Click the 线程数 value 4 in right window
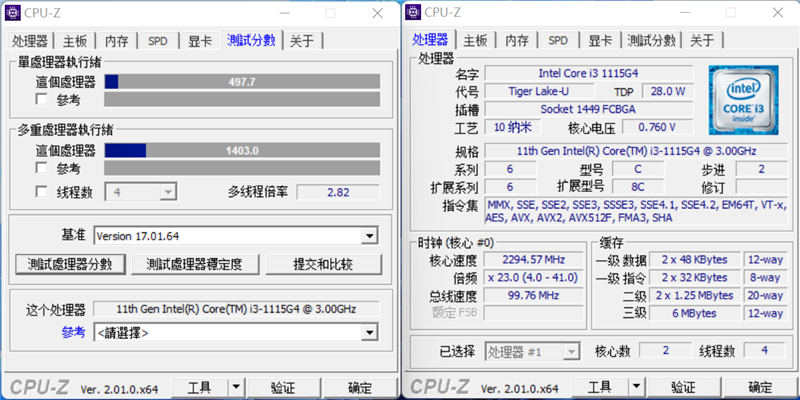Screen dimensions: 800x400 tap(764, 351)
